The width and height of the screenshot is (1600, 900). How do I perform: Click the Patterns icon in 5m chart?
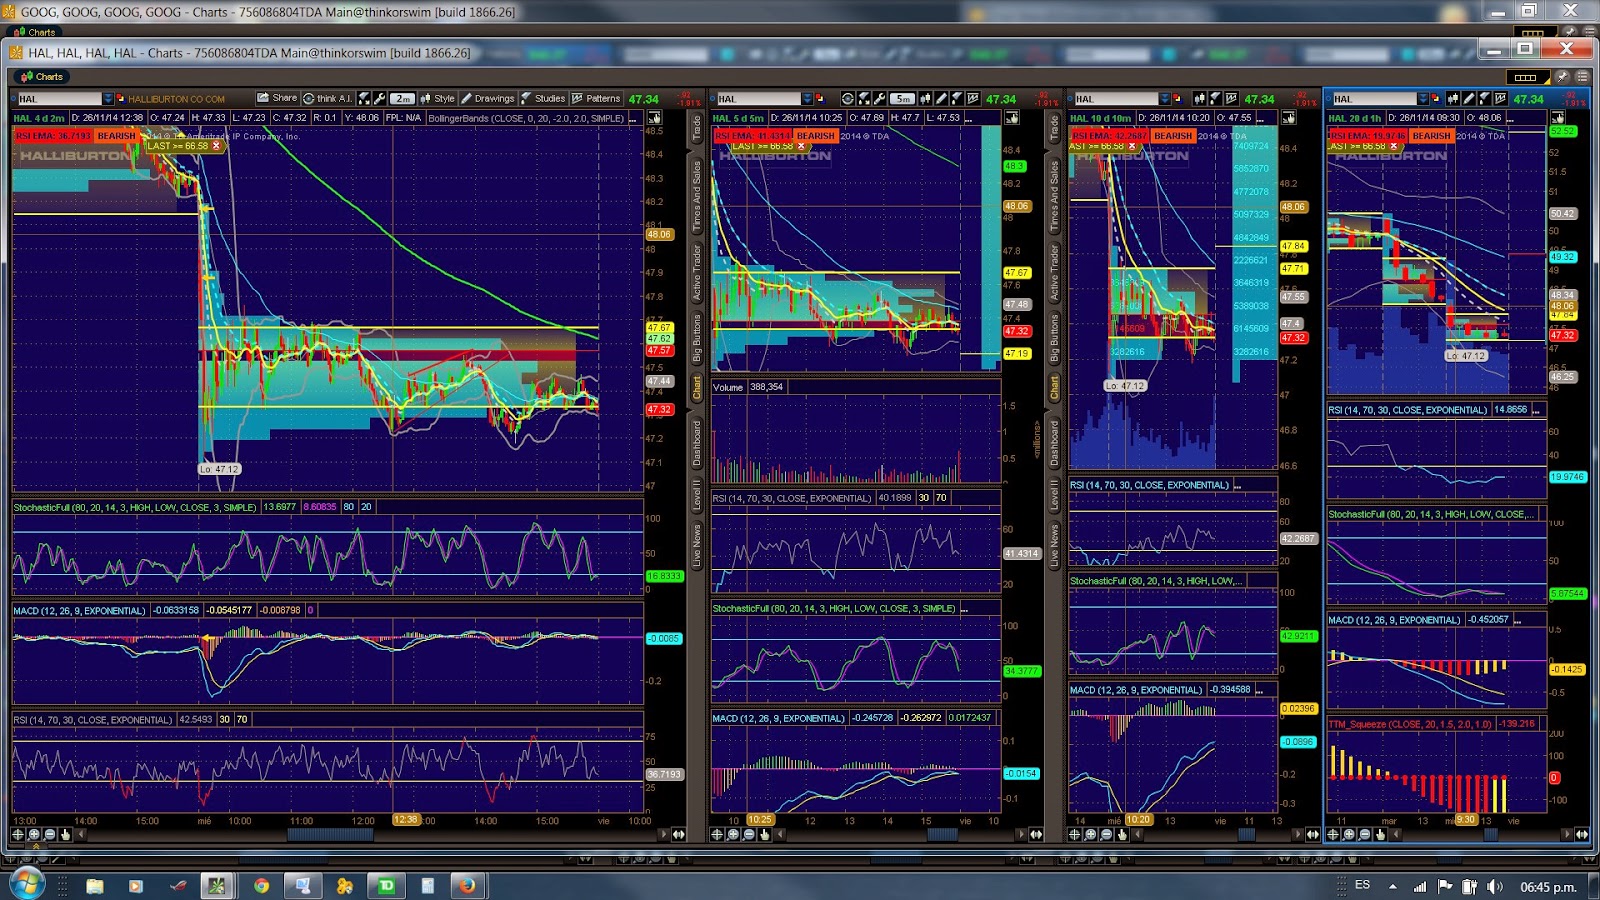click(x=973, y=99)
